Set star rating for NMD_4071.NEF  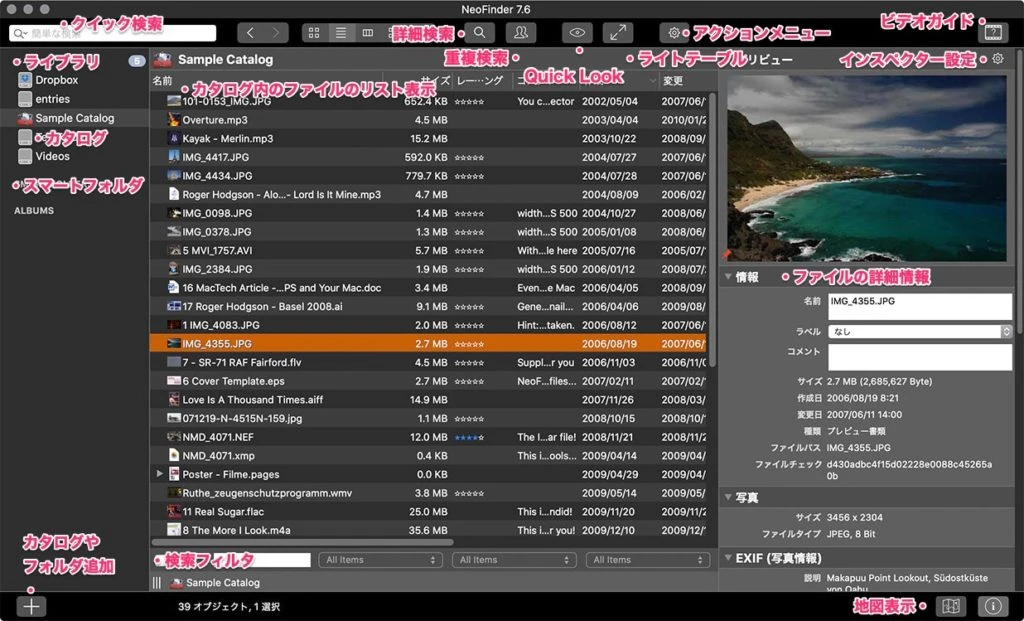point(470,438)
